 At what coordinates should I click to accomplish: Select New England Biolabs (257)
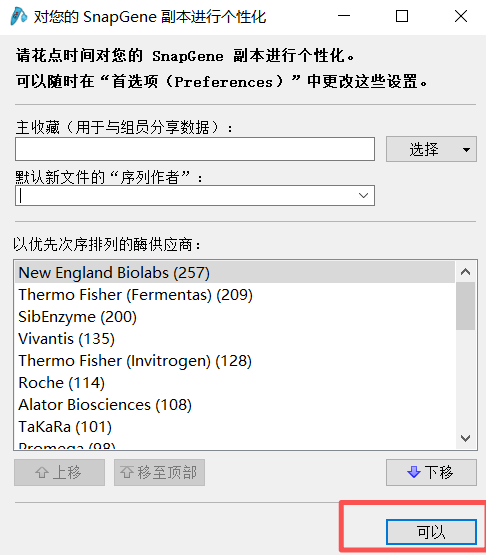(235, 273)
